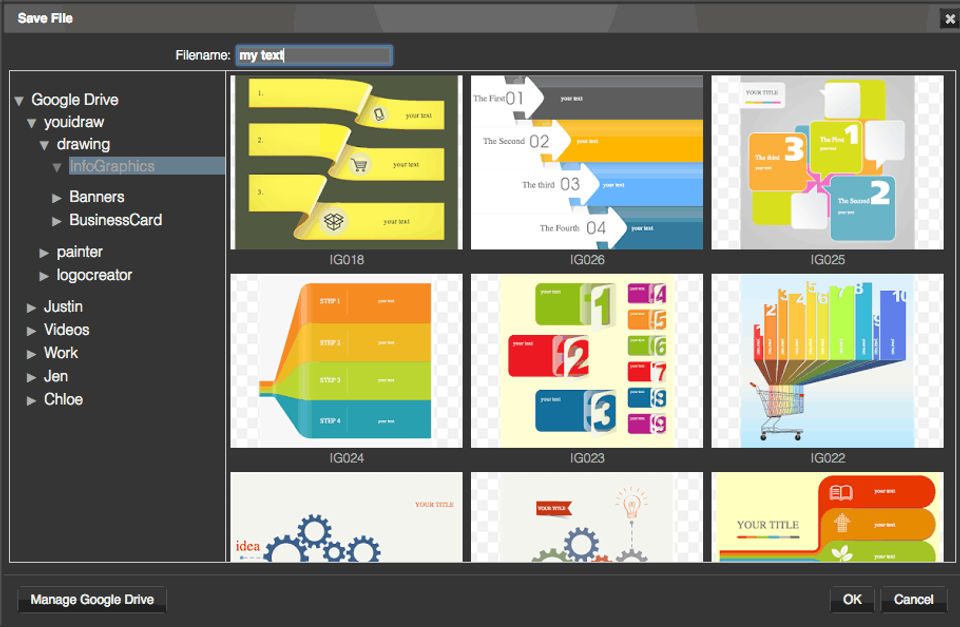Collapse the drawing folder arrow

pyautogui.click(x=44, y=145)
